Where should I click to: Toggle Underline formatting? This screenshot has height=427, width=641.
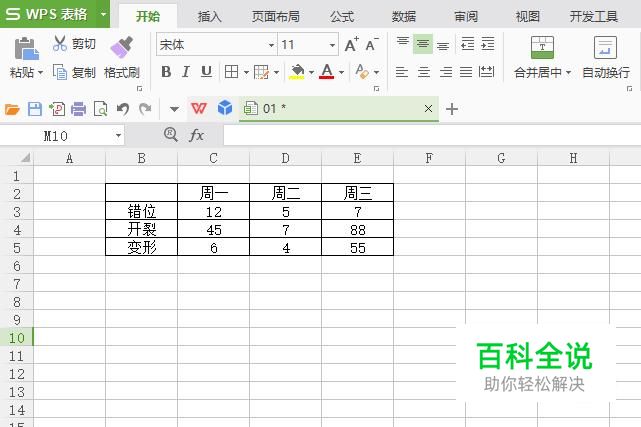click(x=206, y=72)
